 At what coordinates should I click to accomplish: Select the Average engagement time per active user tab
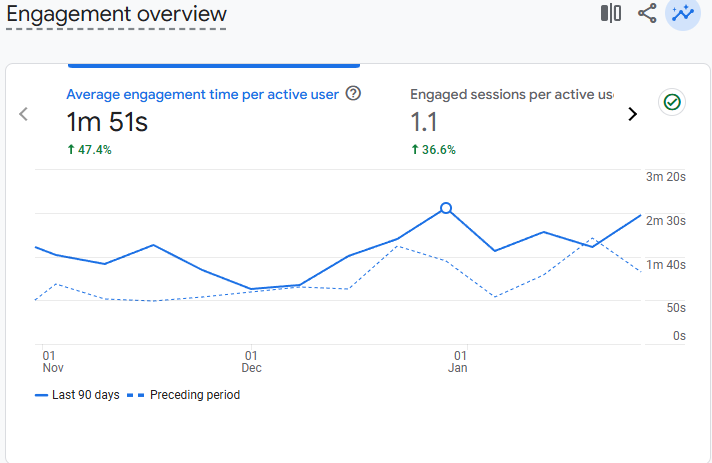coord(202,94)
